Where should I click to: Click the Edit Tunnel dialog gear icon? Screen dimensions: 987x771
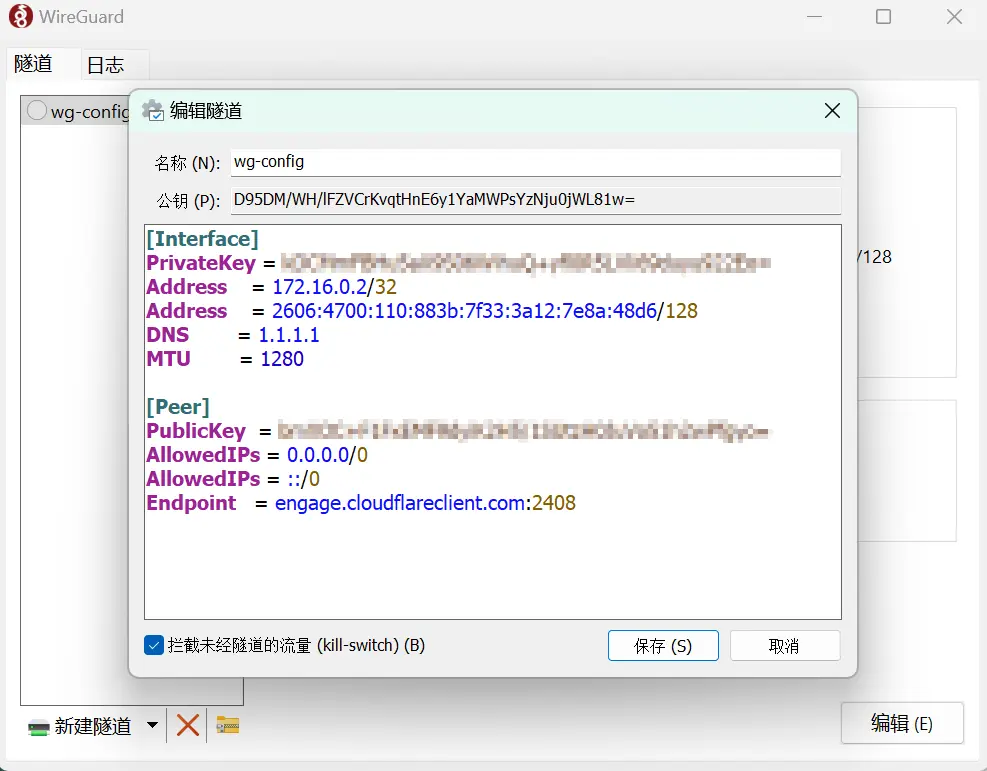click(x=152, y=110)
